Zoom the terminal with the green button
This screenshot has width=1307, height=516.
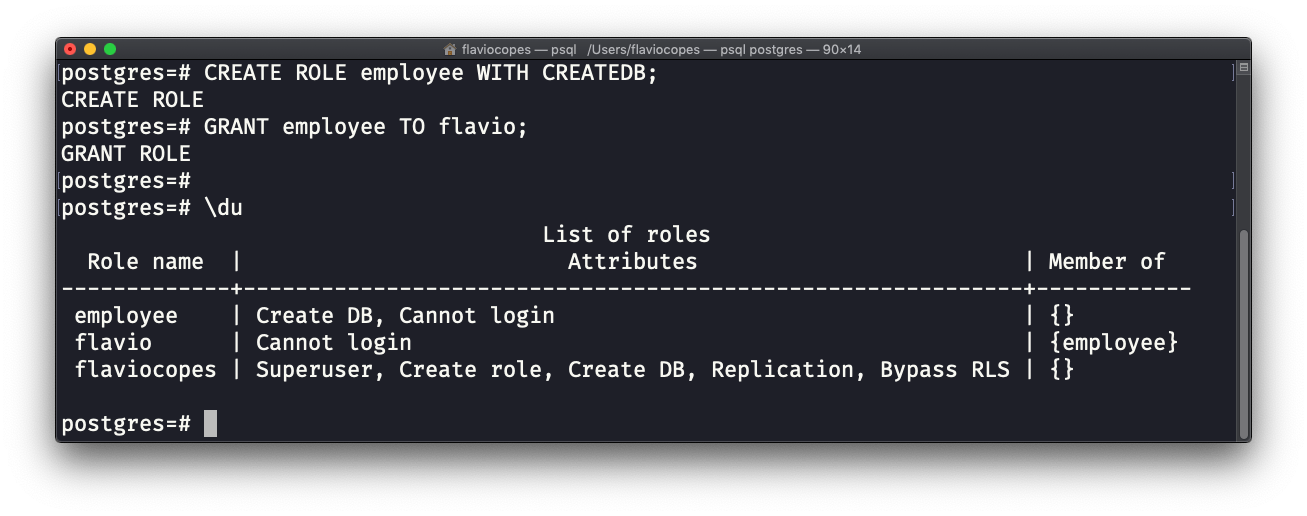point(110,49)
